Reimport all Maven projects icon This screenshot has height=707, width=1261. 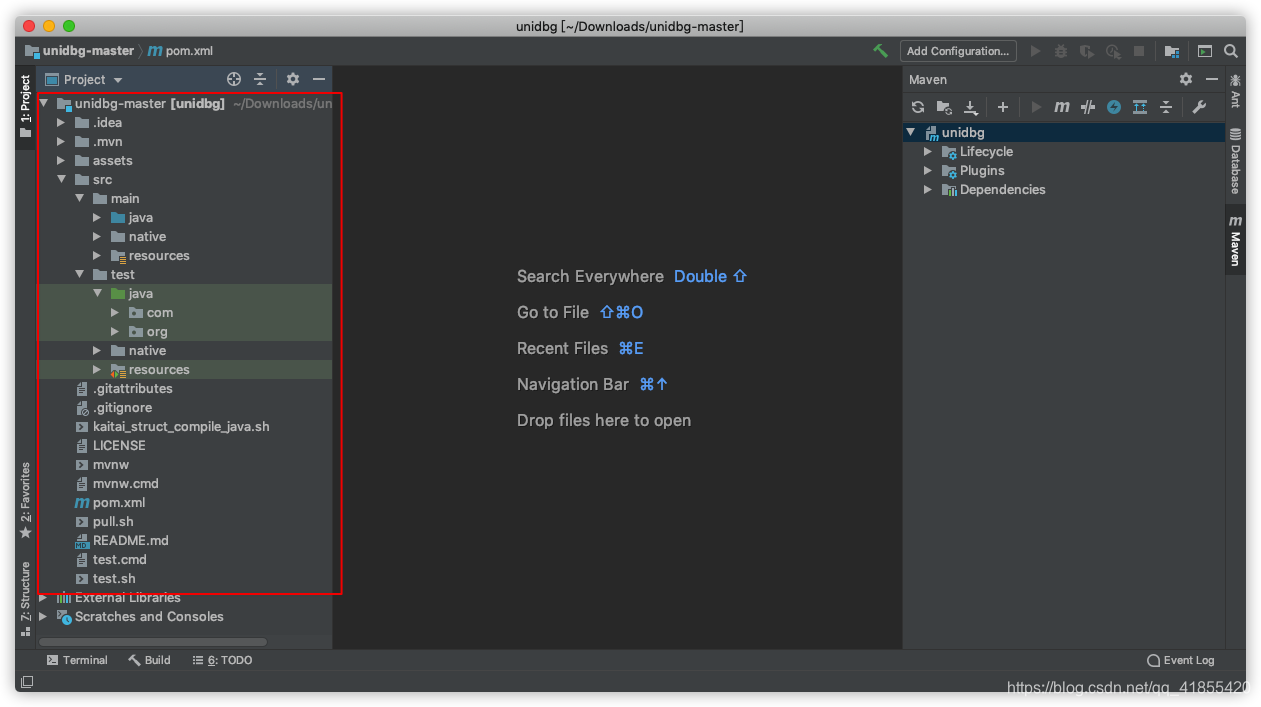(918, 107)
